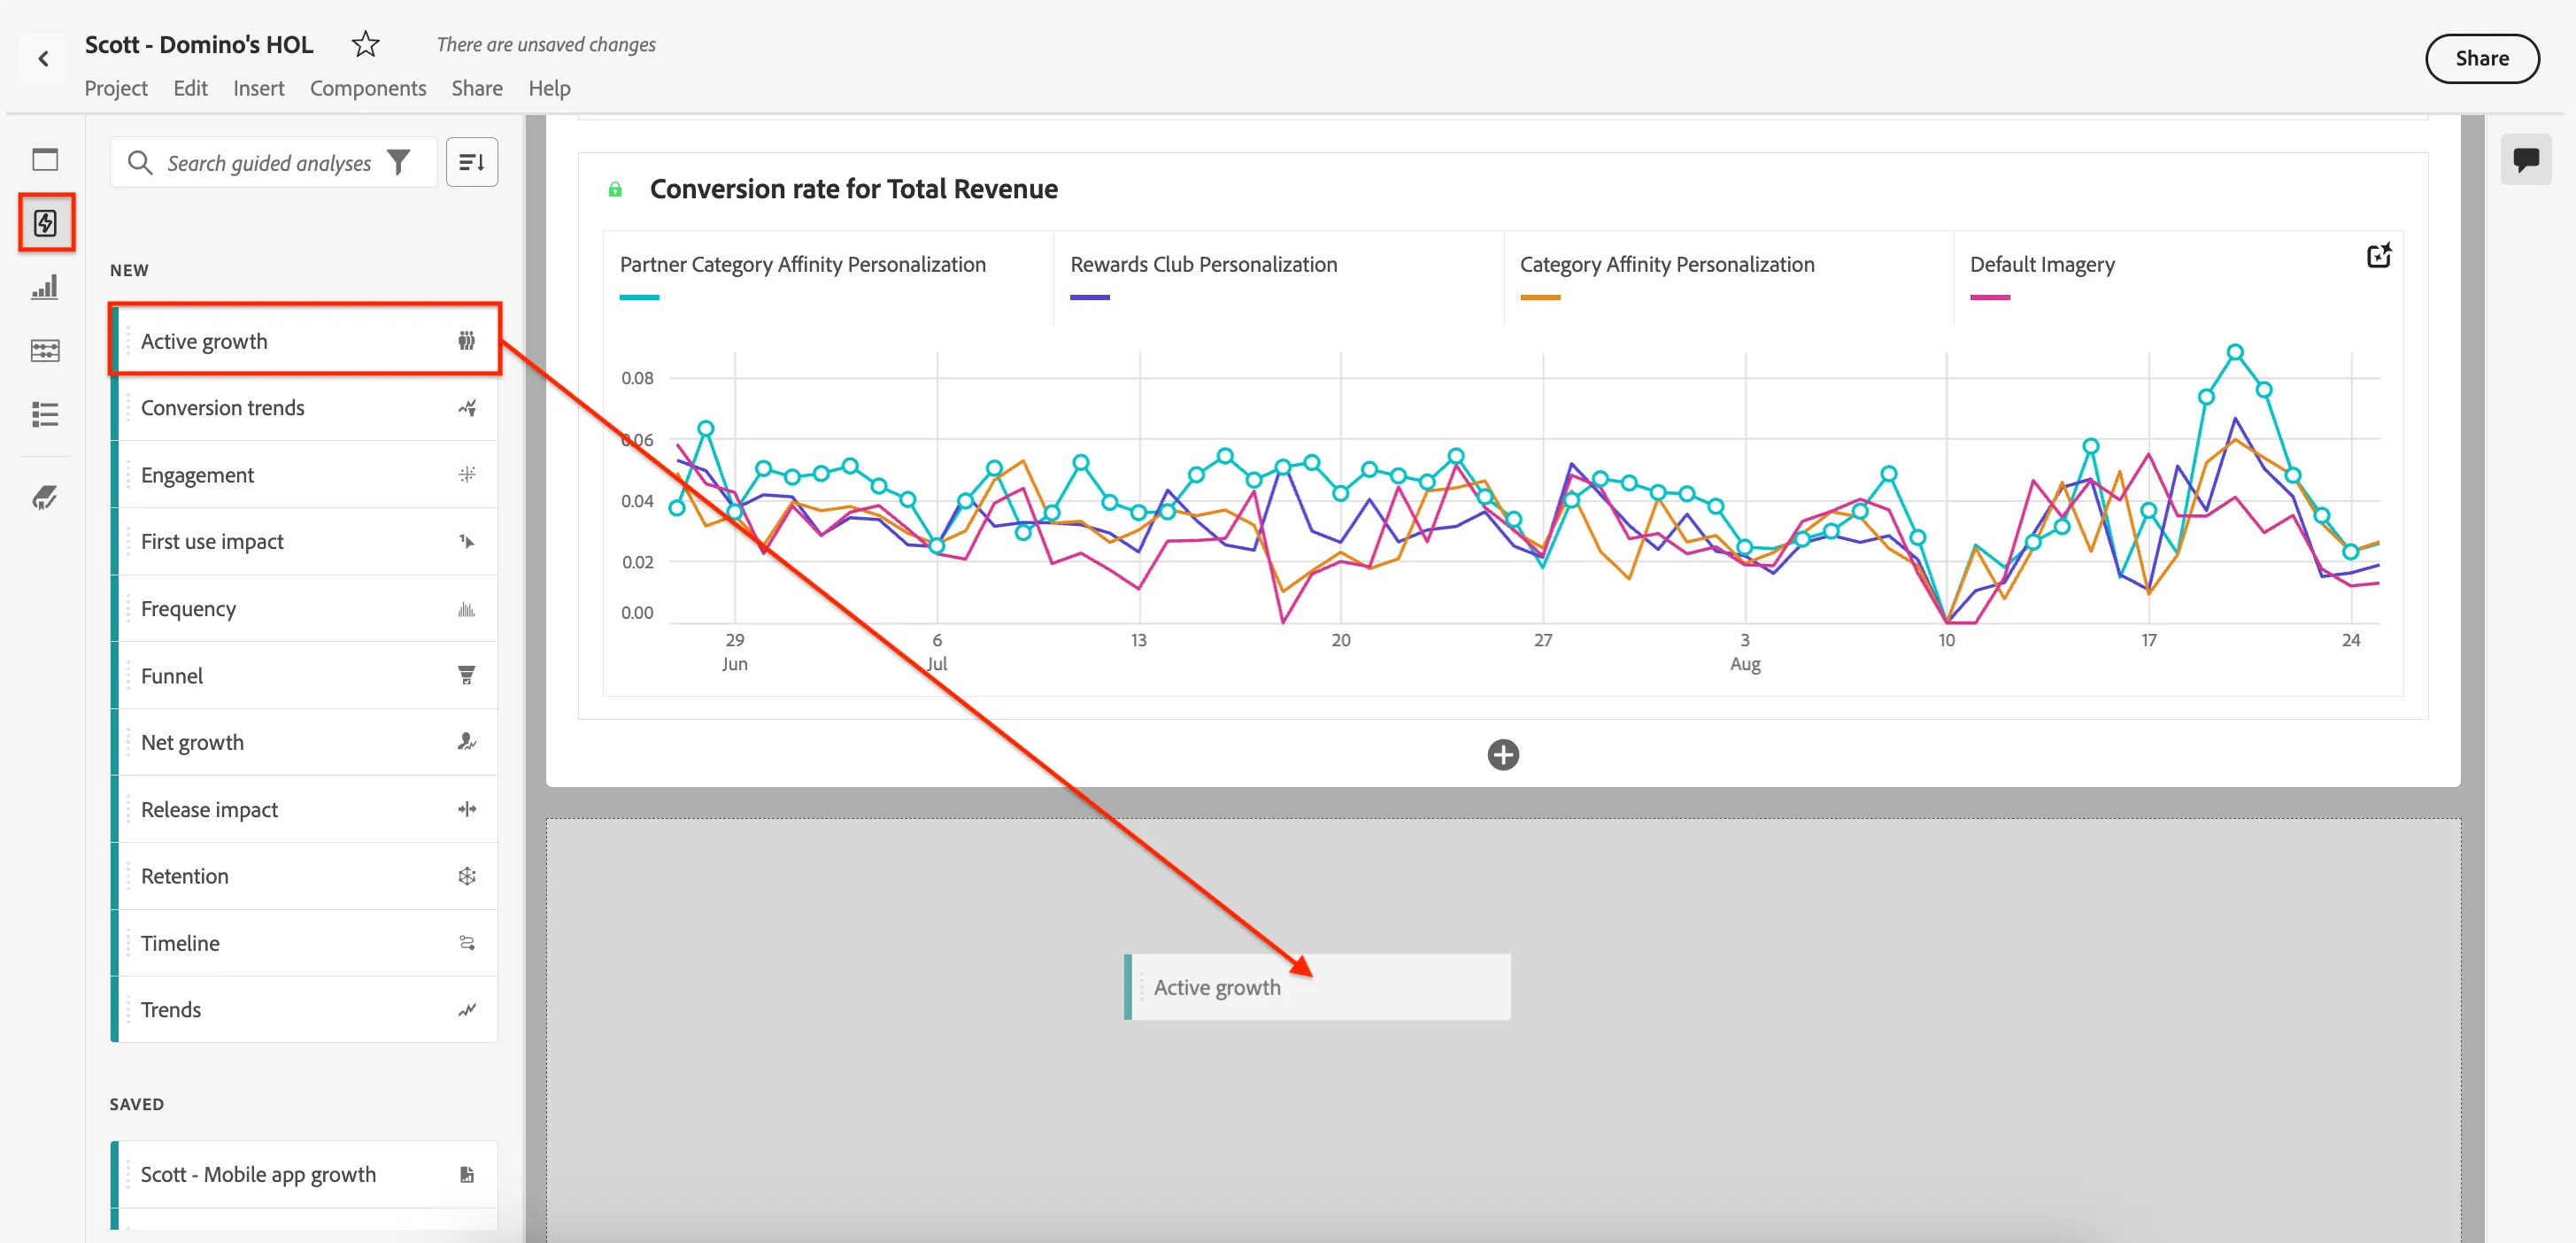Open the Components list icon in the left rail
The width and height of the screenshot is (2576, 1243).
[x=45, y=414]
